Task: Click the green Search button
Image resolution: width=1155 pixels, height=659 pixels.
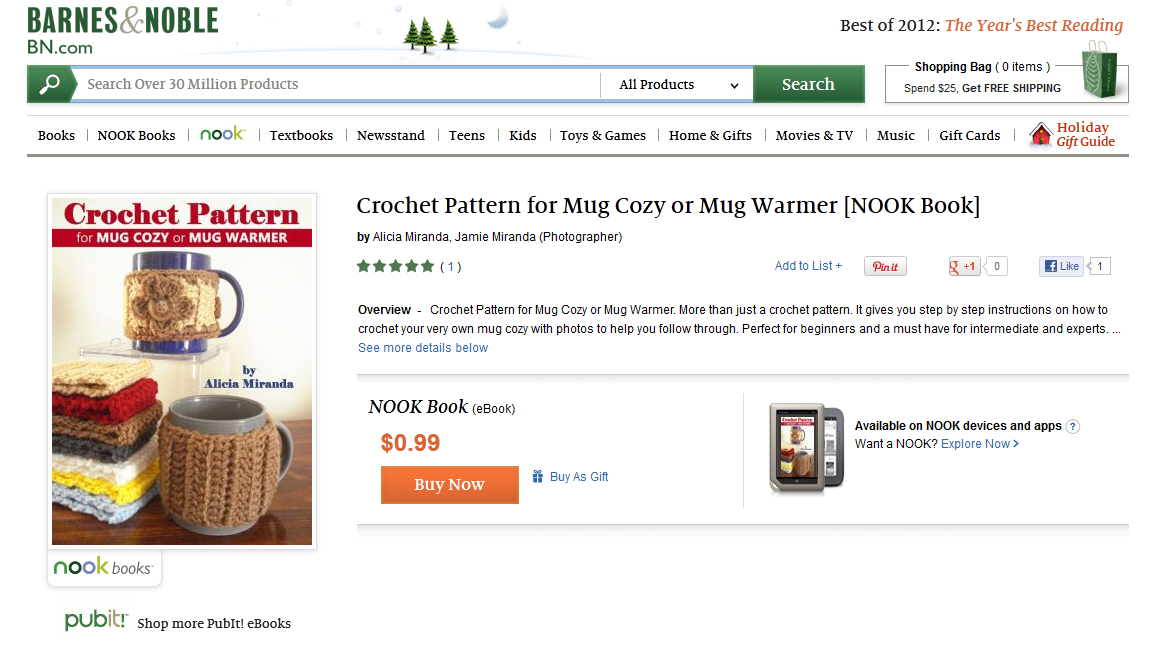Action: point(808,84)
